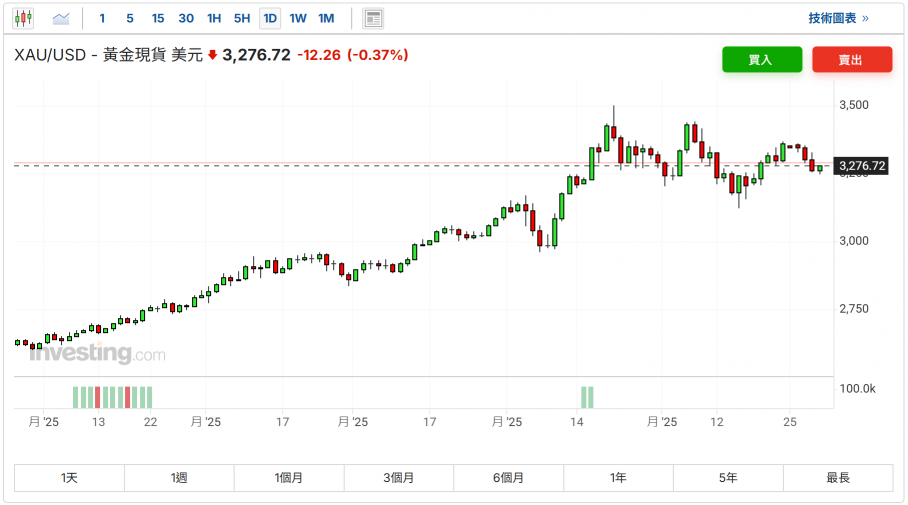Select the 5年 range tab
Screen dimensions: 908x505
click(728, 478)
